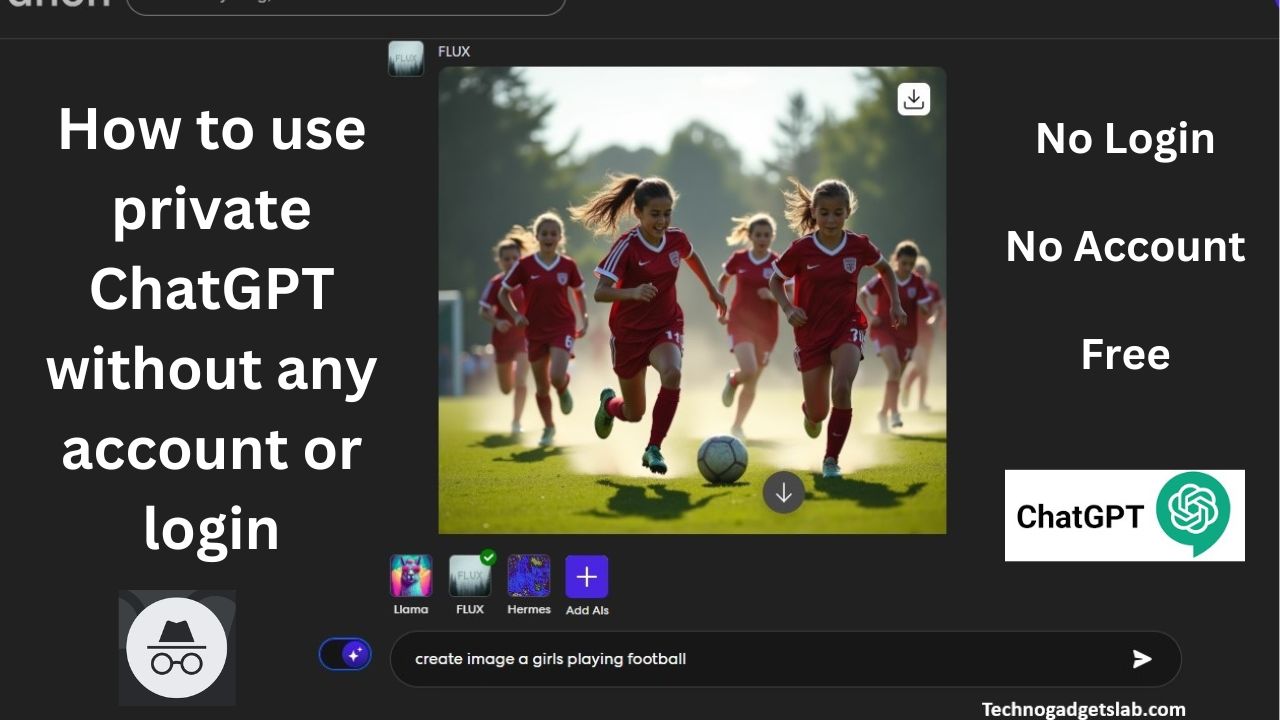The height and width of the screenshot is (720, 1280).
Task: Click the 'No Login' text
Action: (1125, 138)
